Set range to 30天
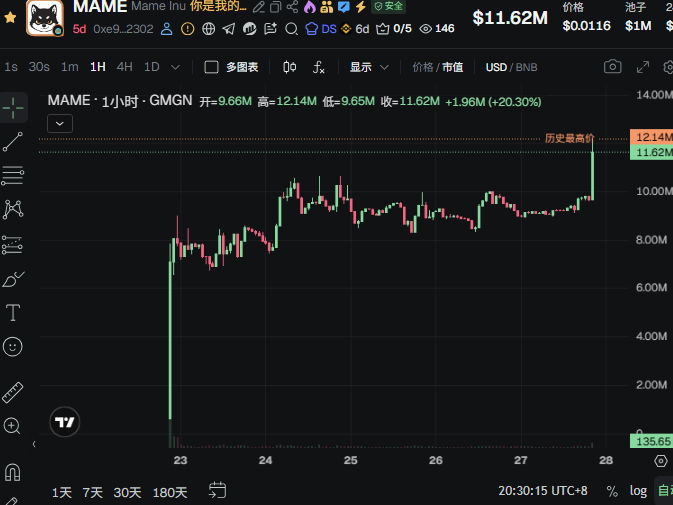This screenshot has width=673, height=505. tap(127, 493)
